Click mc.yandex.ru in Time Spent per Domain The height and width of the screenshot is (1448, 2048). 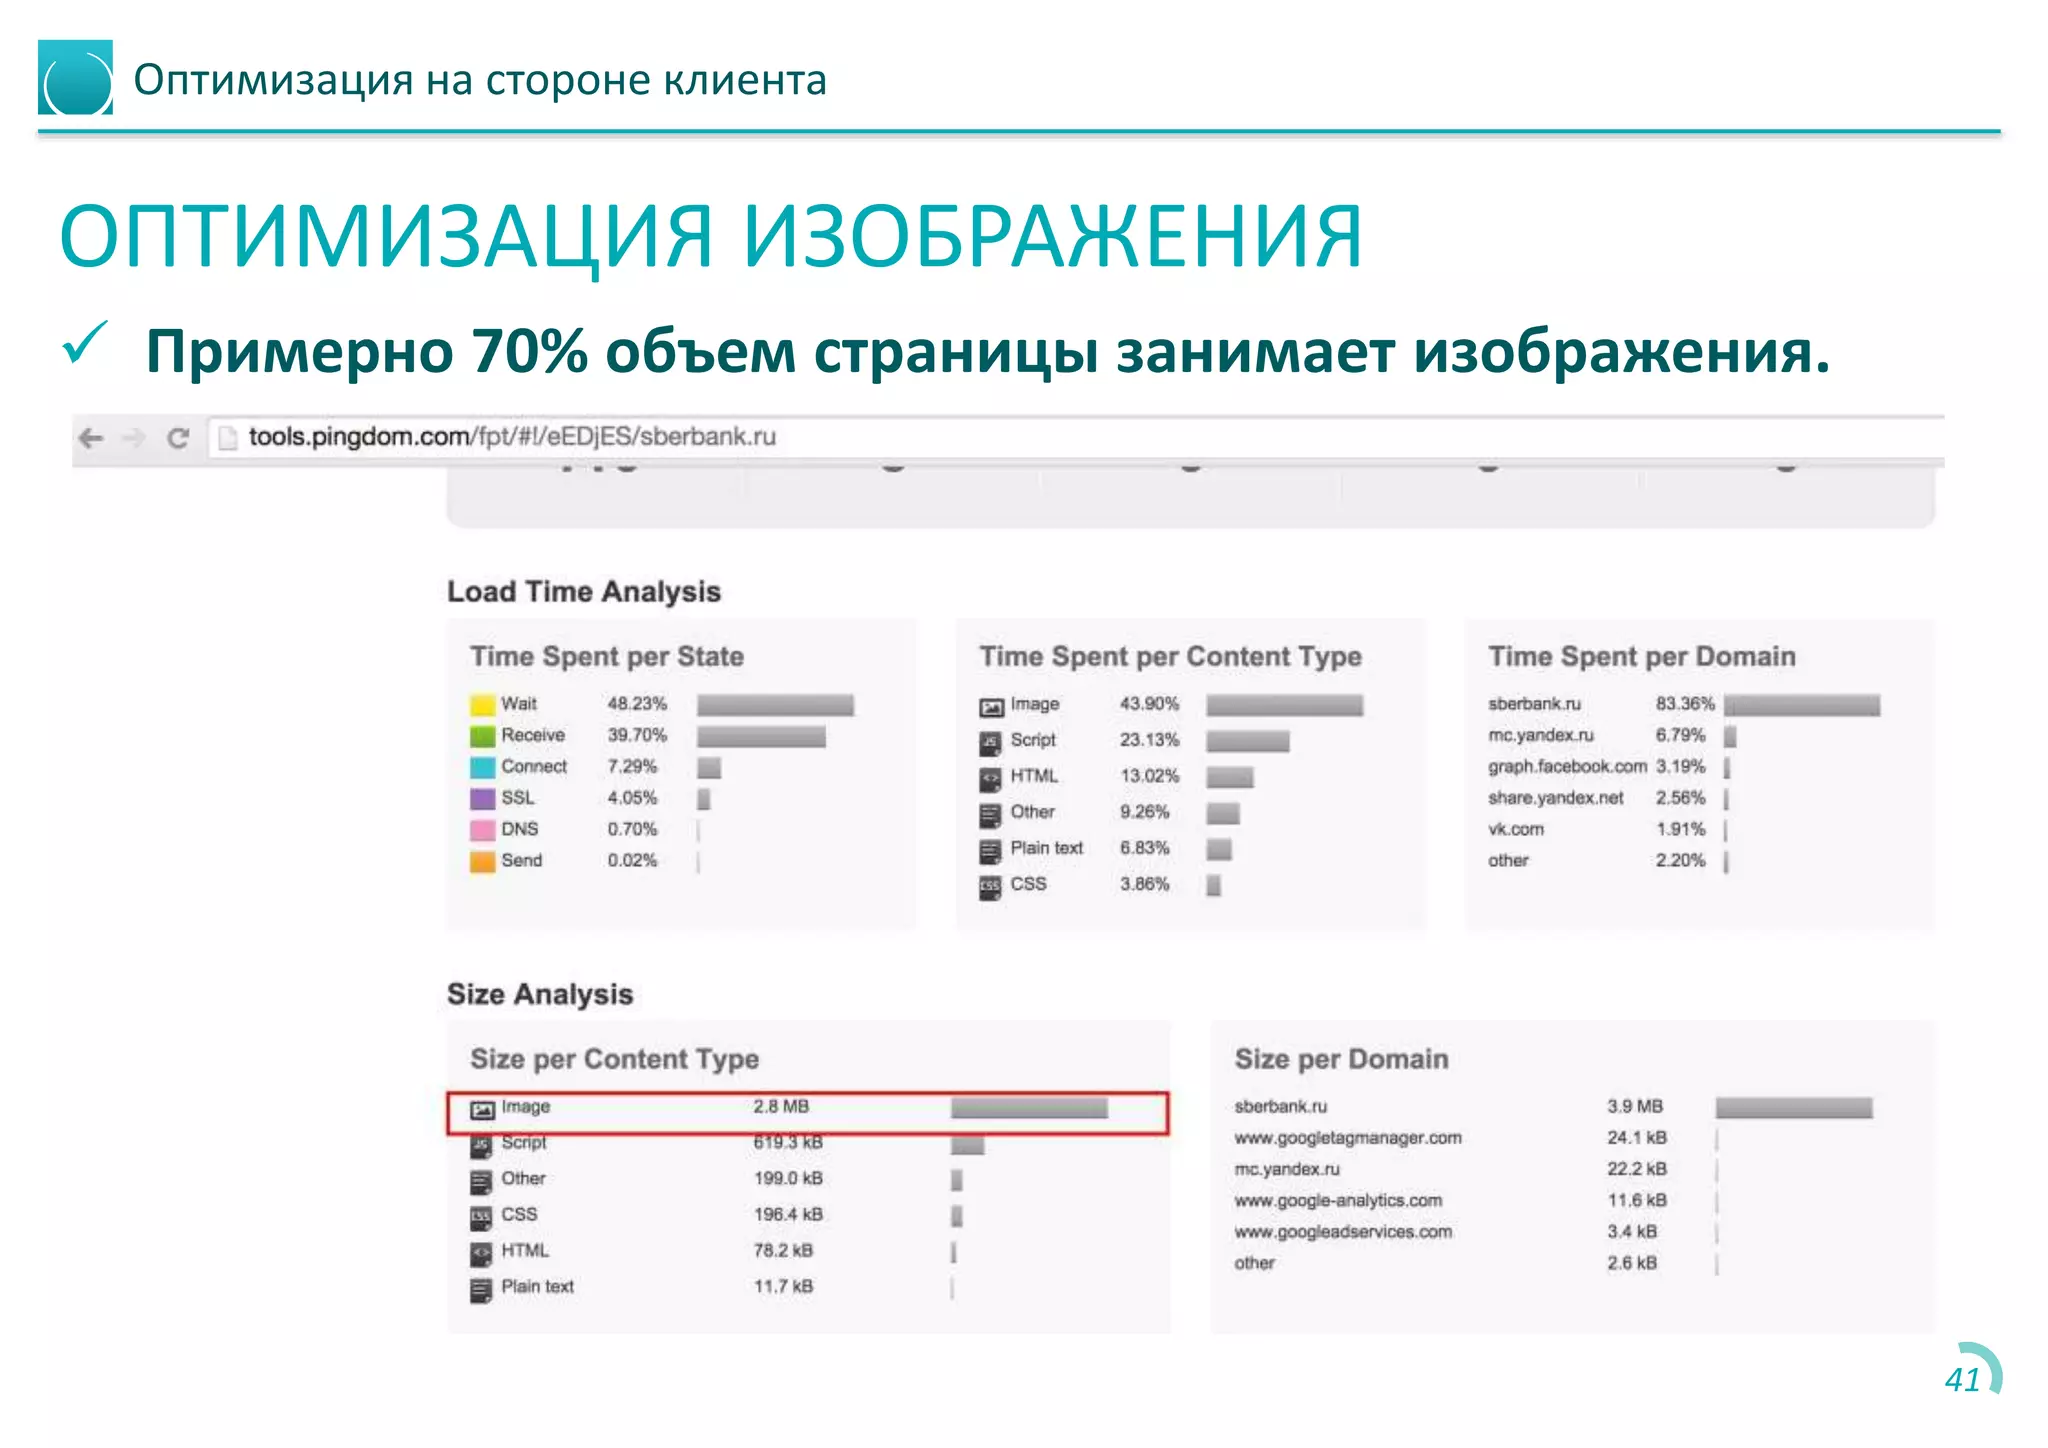coord(1540,735)
